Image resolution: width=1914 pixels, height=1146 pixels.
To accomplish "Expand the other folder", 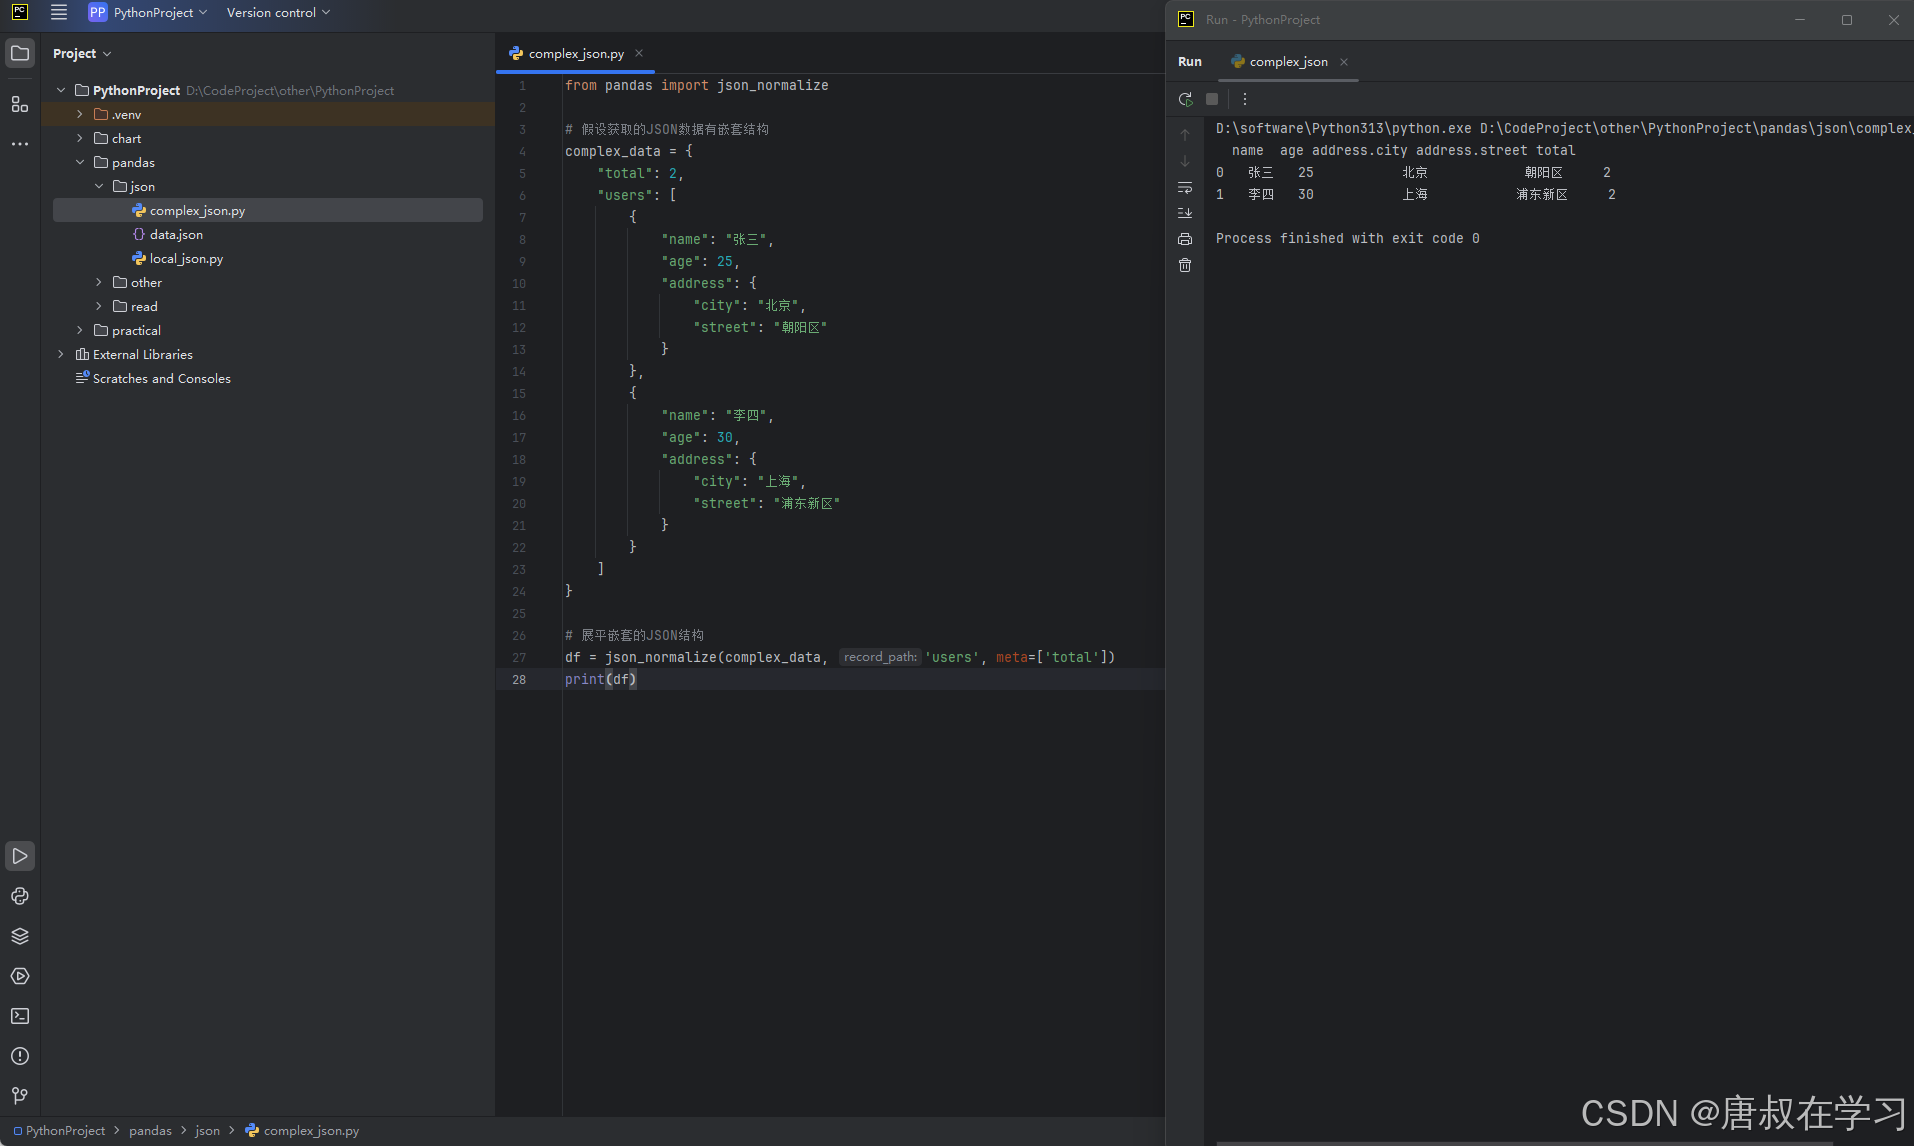I will click(99, 282).
